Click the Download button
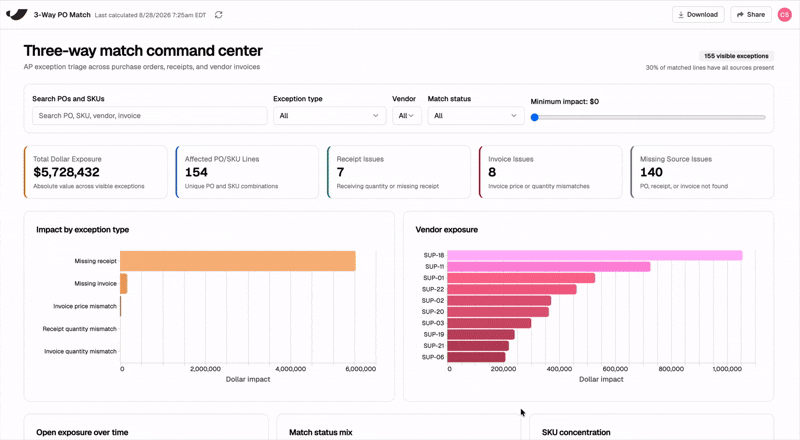The width and height of the screenshot is (800, 440). 698,15
